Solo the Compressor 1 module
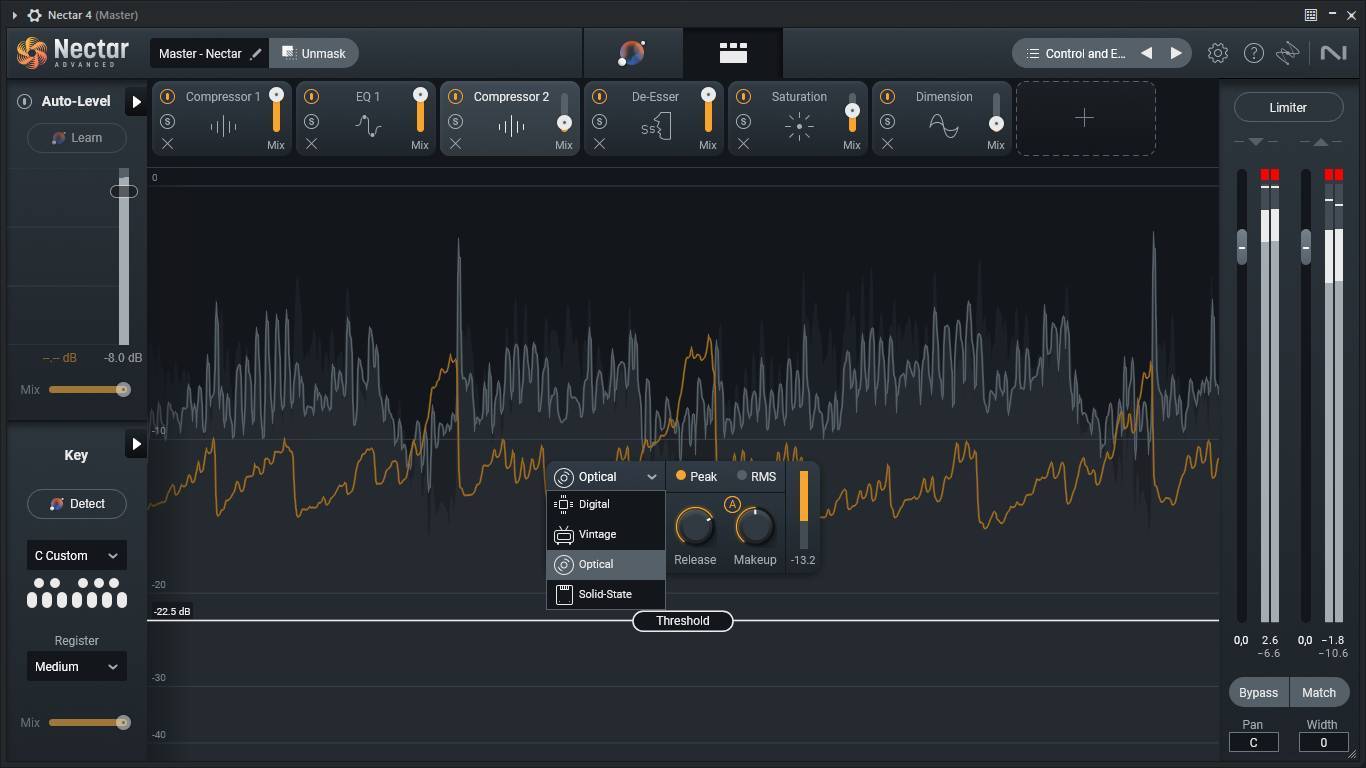 [167, 121]
